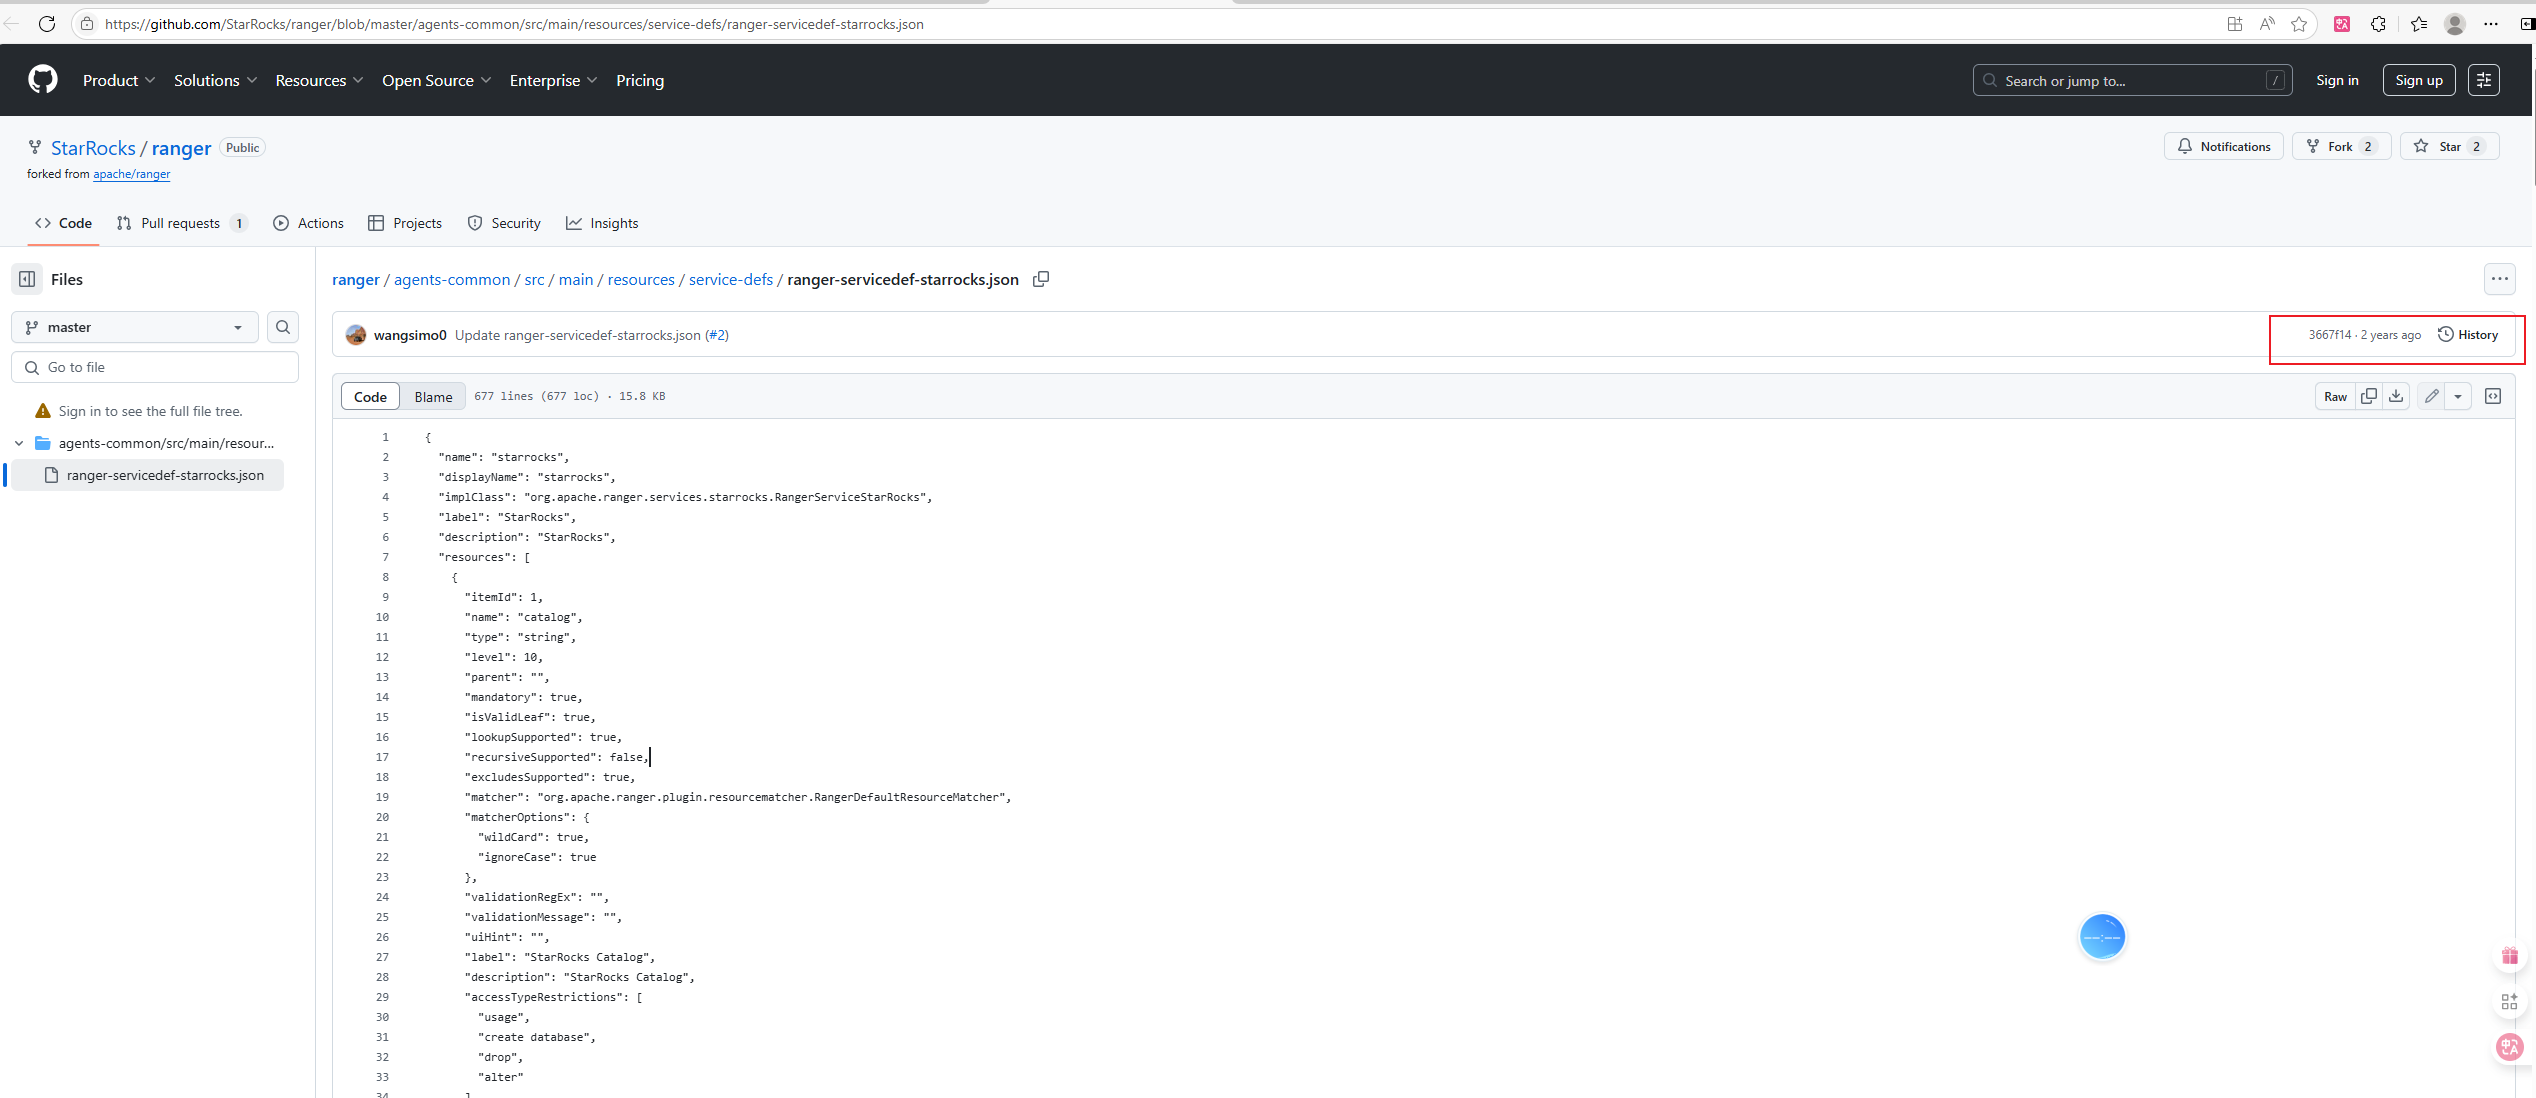Click the Pricing link
2536x1098 pixels.
(640, 80)
